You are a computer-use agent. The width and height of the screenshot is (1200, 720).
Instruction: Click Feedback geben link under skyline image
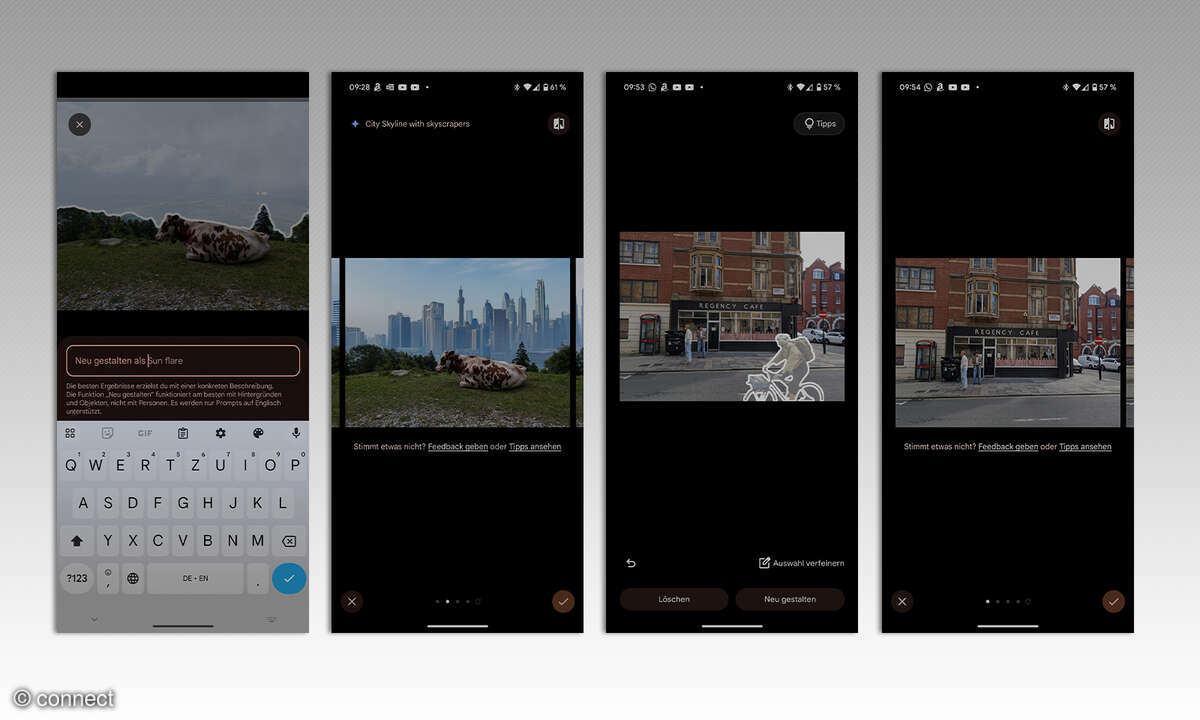[x=457, y=447]
